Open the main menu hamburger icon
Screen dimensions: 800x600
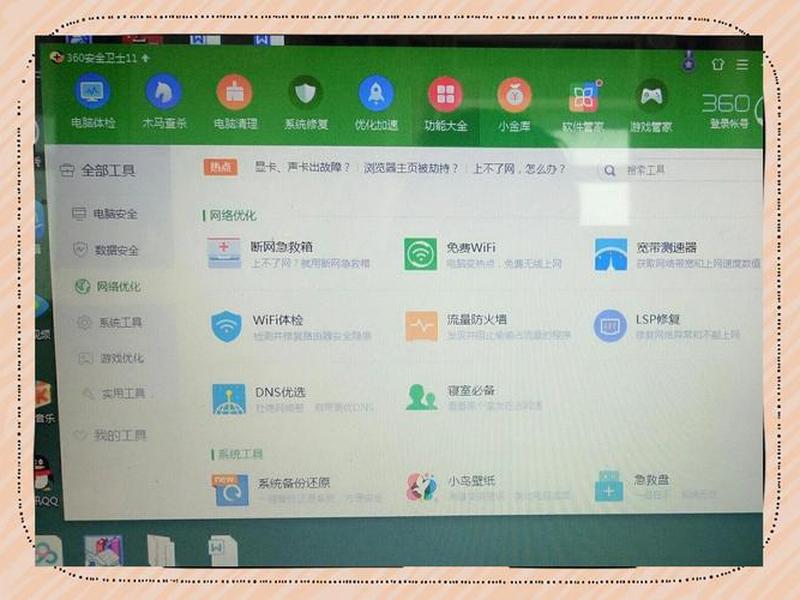[x=742, y=65]
